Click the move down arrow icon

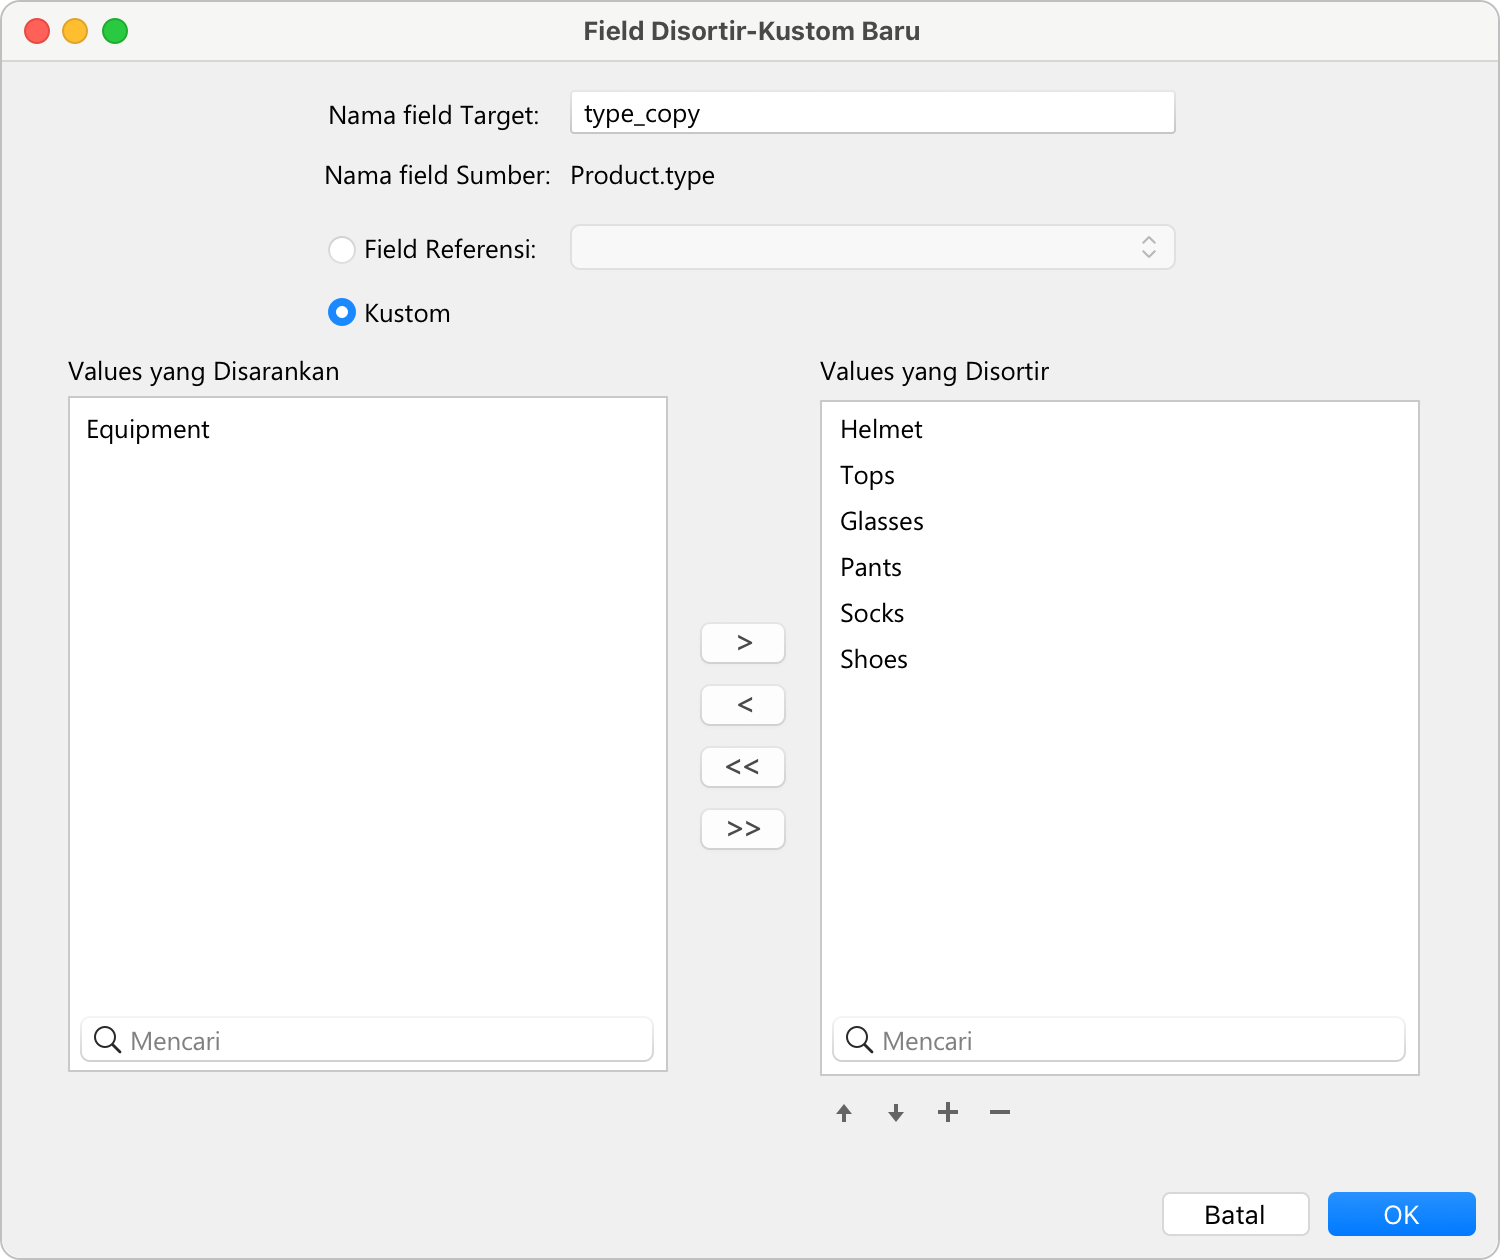(896, 1113)
